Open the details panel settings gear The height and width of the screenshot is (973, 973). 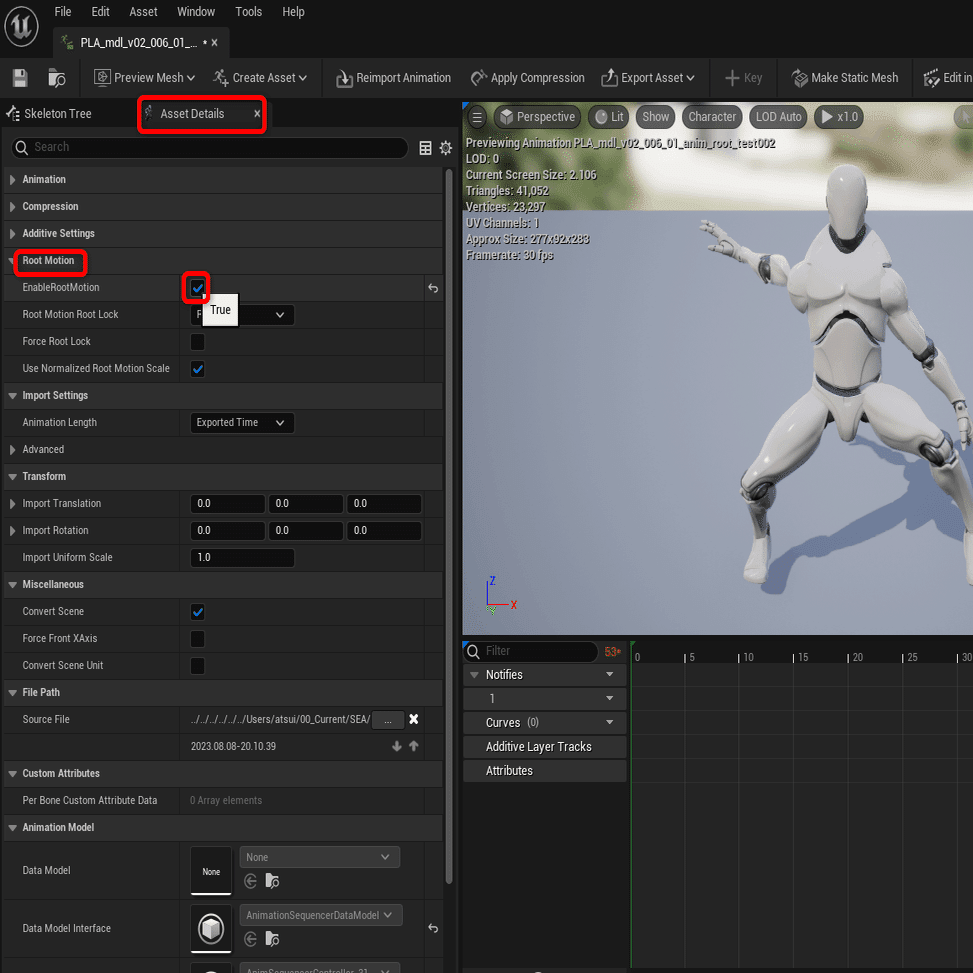pos(446,148)
